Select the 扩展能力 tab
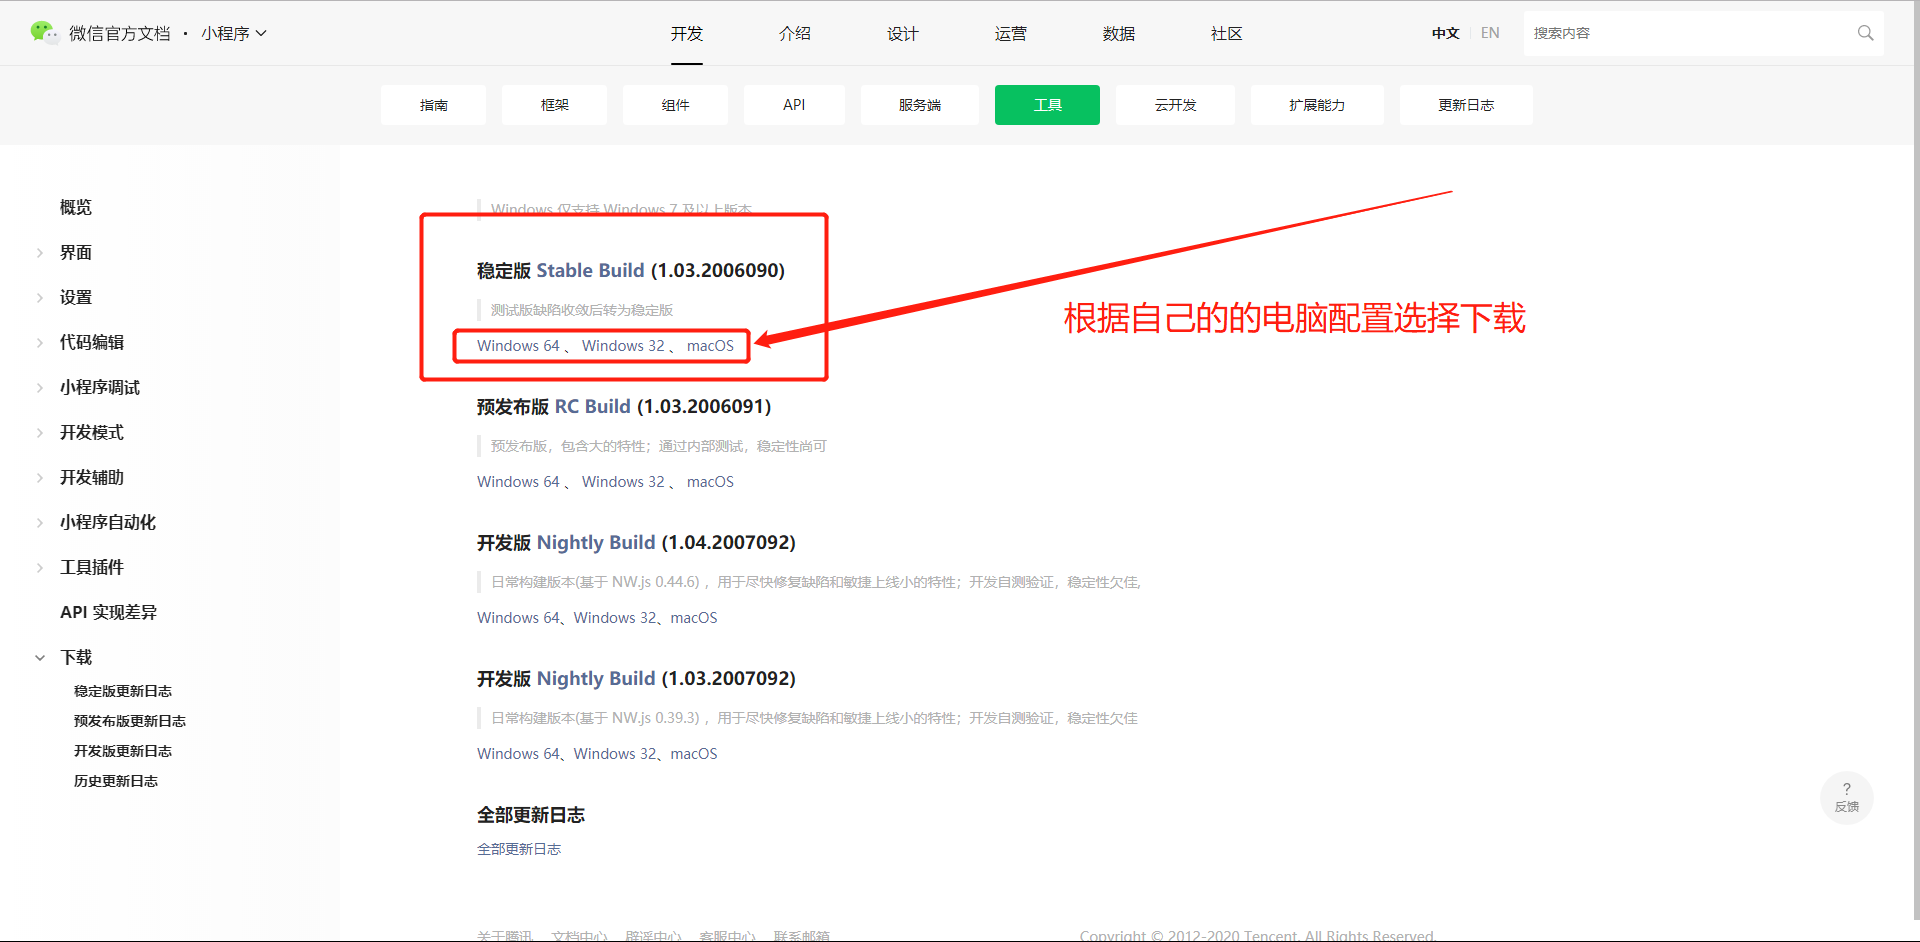This screenshot has height=942, width=1920. click(1317, 105)
